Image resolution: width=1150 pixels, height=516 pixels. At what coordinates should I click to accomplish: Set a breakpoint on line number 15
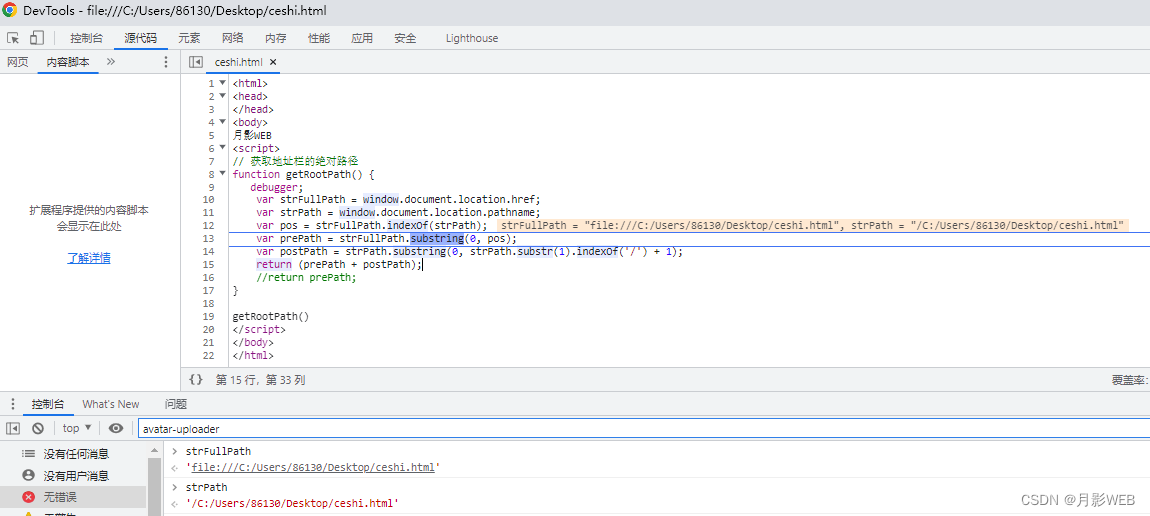[x=208, y=265]
